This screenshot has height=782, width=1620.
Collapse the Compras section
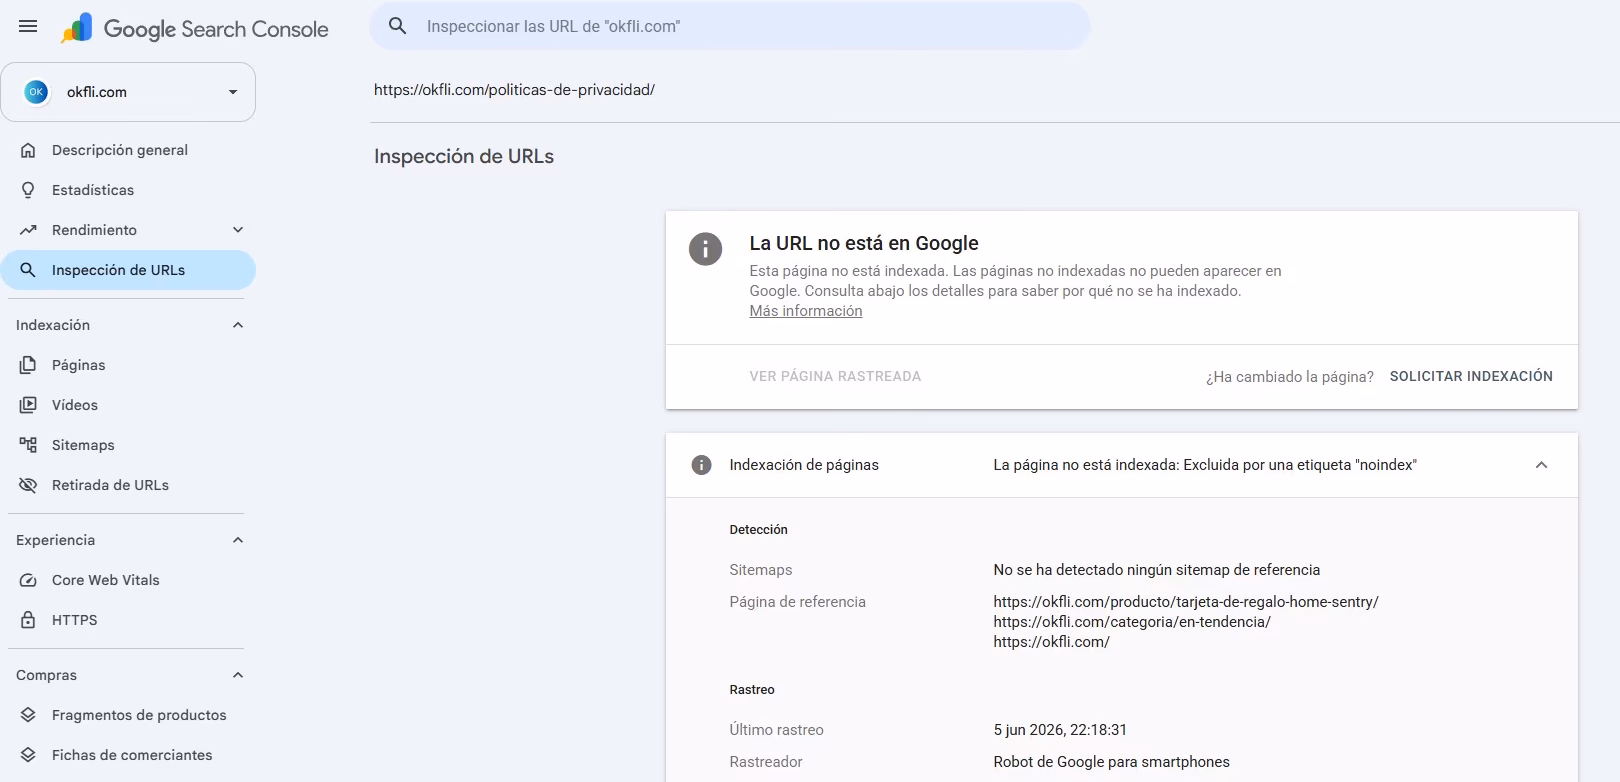click(x=238, y=675)
